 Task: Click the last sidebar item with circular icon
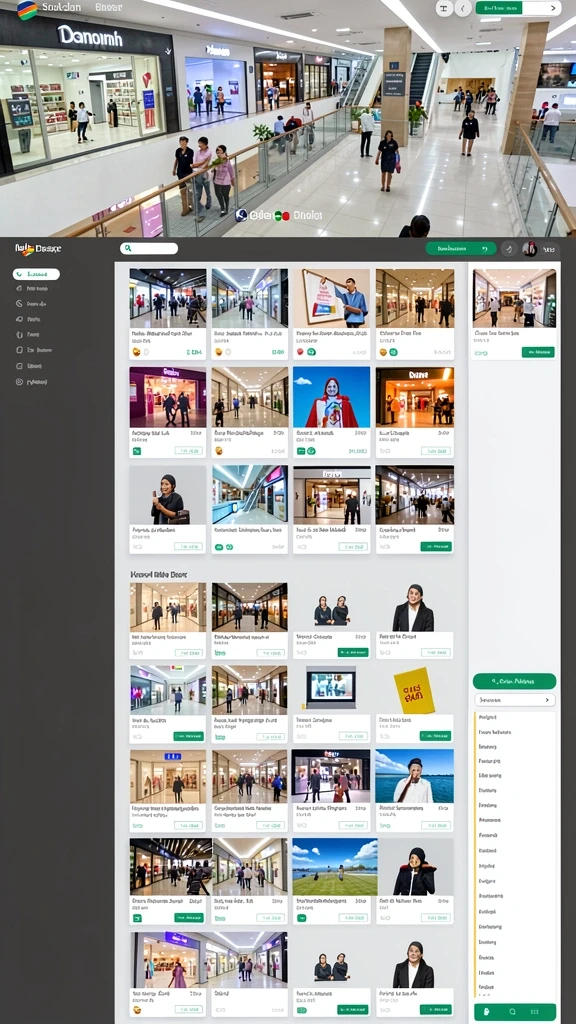(31, 382)
